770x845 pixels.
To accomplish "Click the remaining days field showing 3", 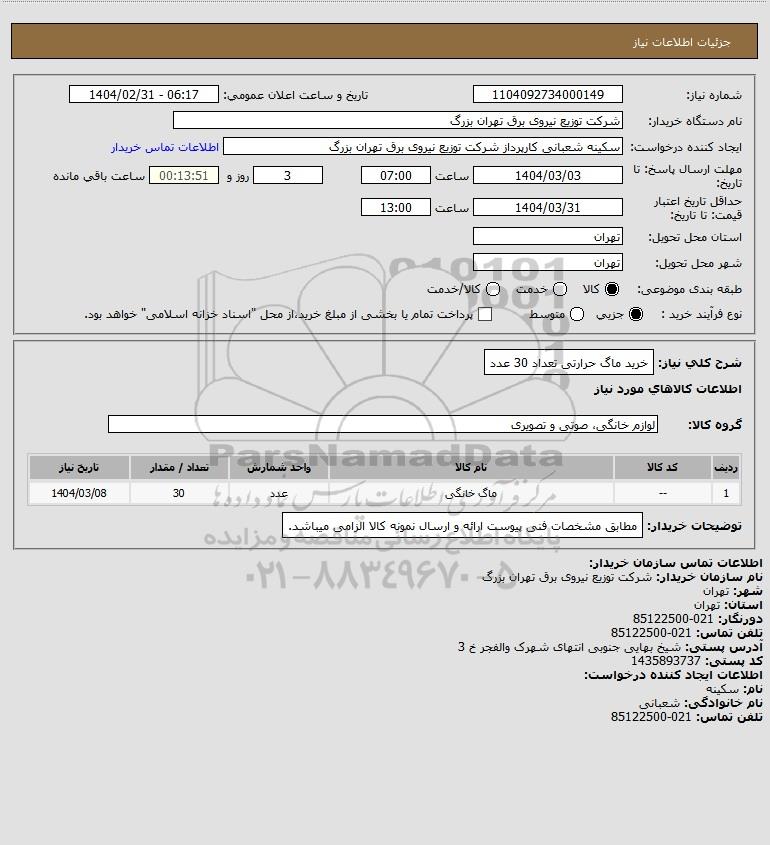I will pyautogui.click(x=288, y=175).
